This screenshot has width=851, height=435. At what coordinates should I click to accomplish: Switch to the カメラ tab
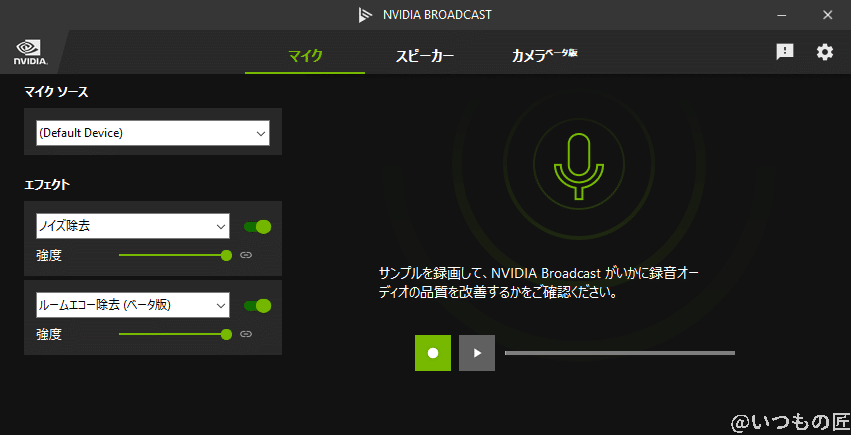click(543, 56)
